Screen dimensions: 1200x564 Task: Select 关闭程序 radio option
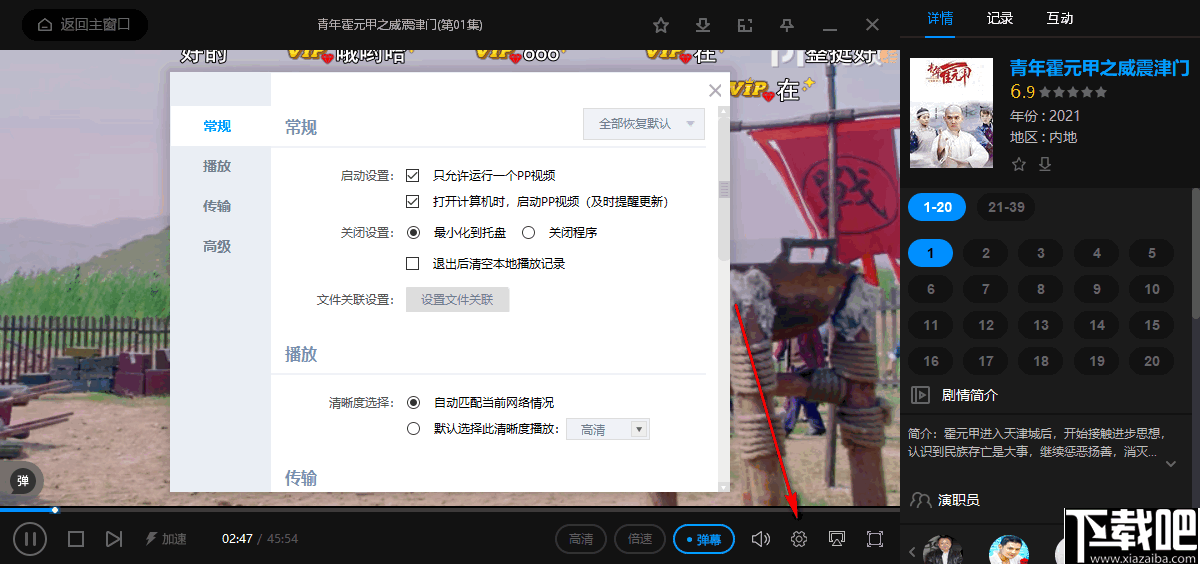528,232
